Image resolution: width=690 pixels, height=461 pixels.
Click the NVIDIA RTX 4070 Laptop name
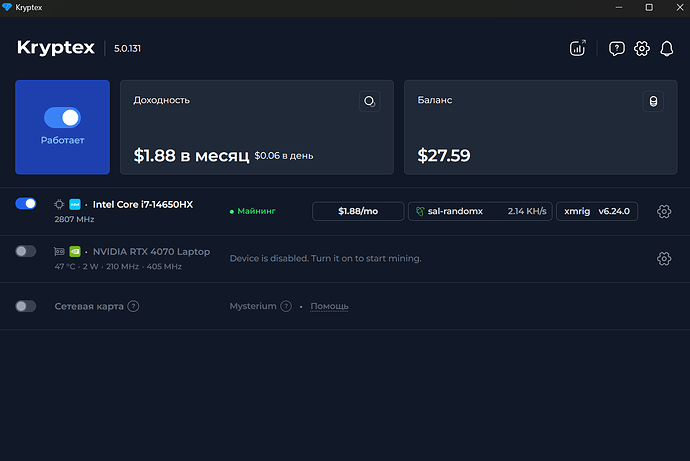coord(151,252)
